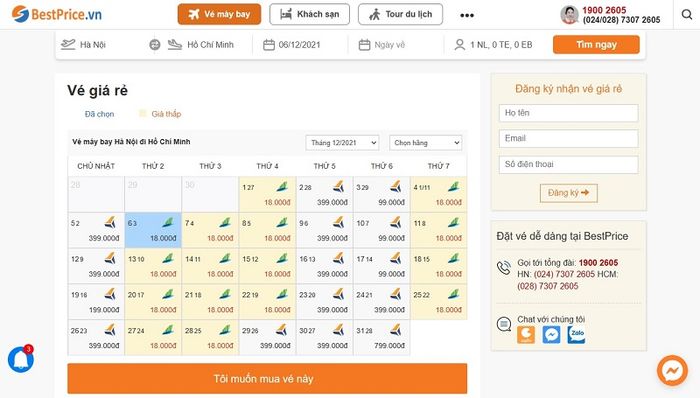Switch to the Khách sạn tab

tap(309, 14)
